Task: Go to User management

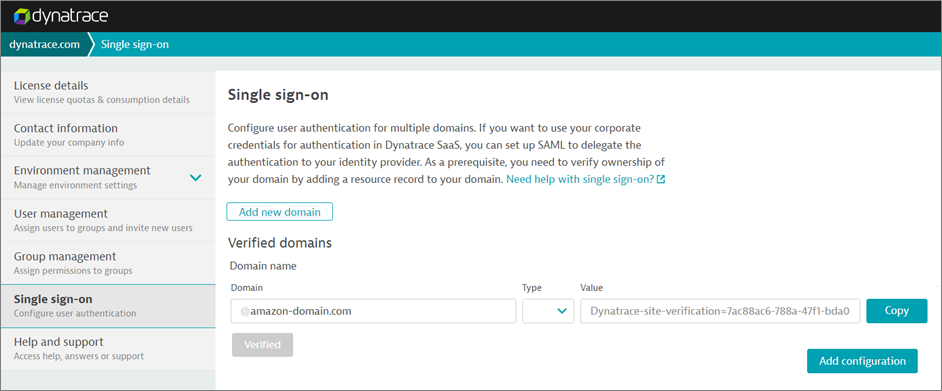Action: [108, 220]
